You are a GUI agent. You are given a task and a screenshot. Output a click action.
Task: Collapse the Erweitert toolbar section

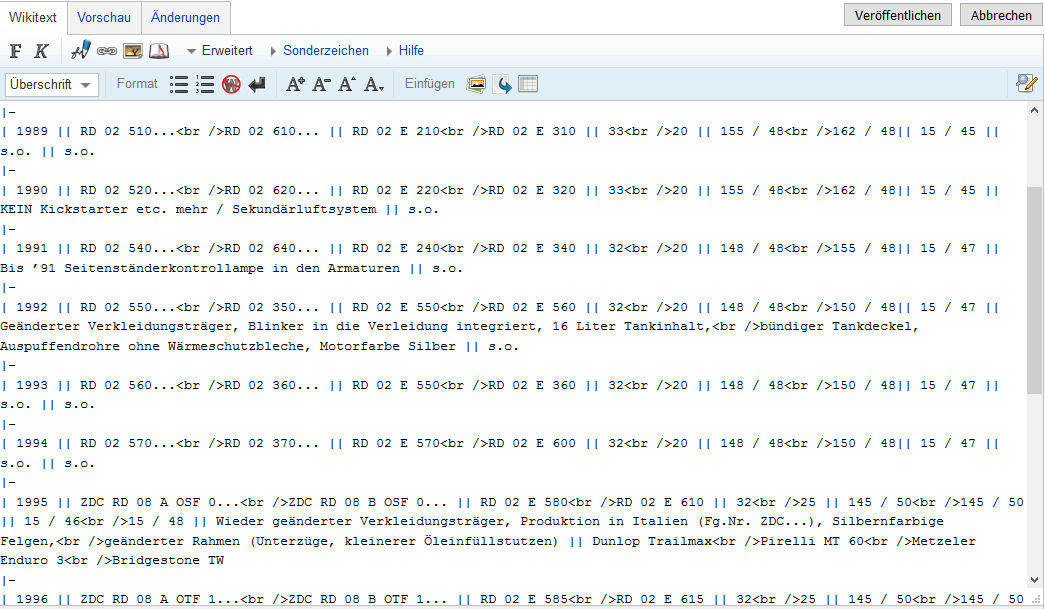click(219, 51)
